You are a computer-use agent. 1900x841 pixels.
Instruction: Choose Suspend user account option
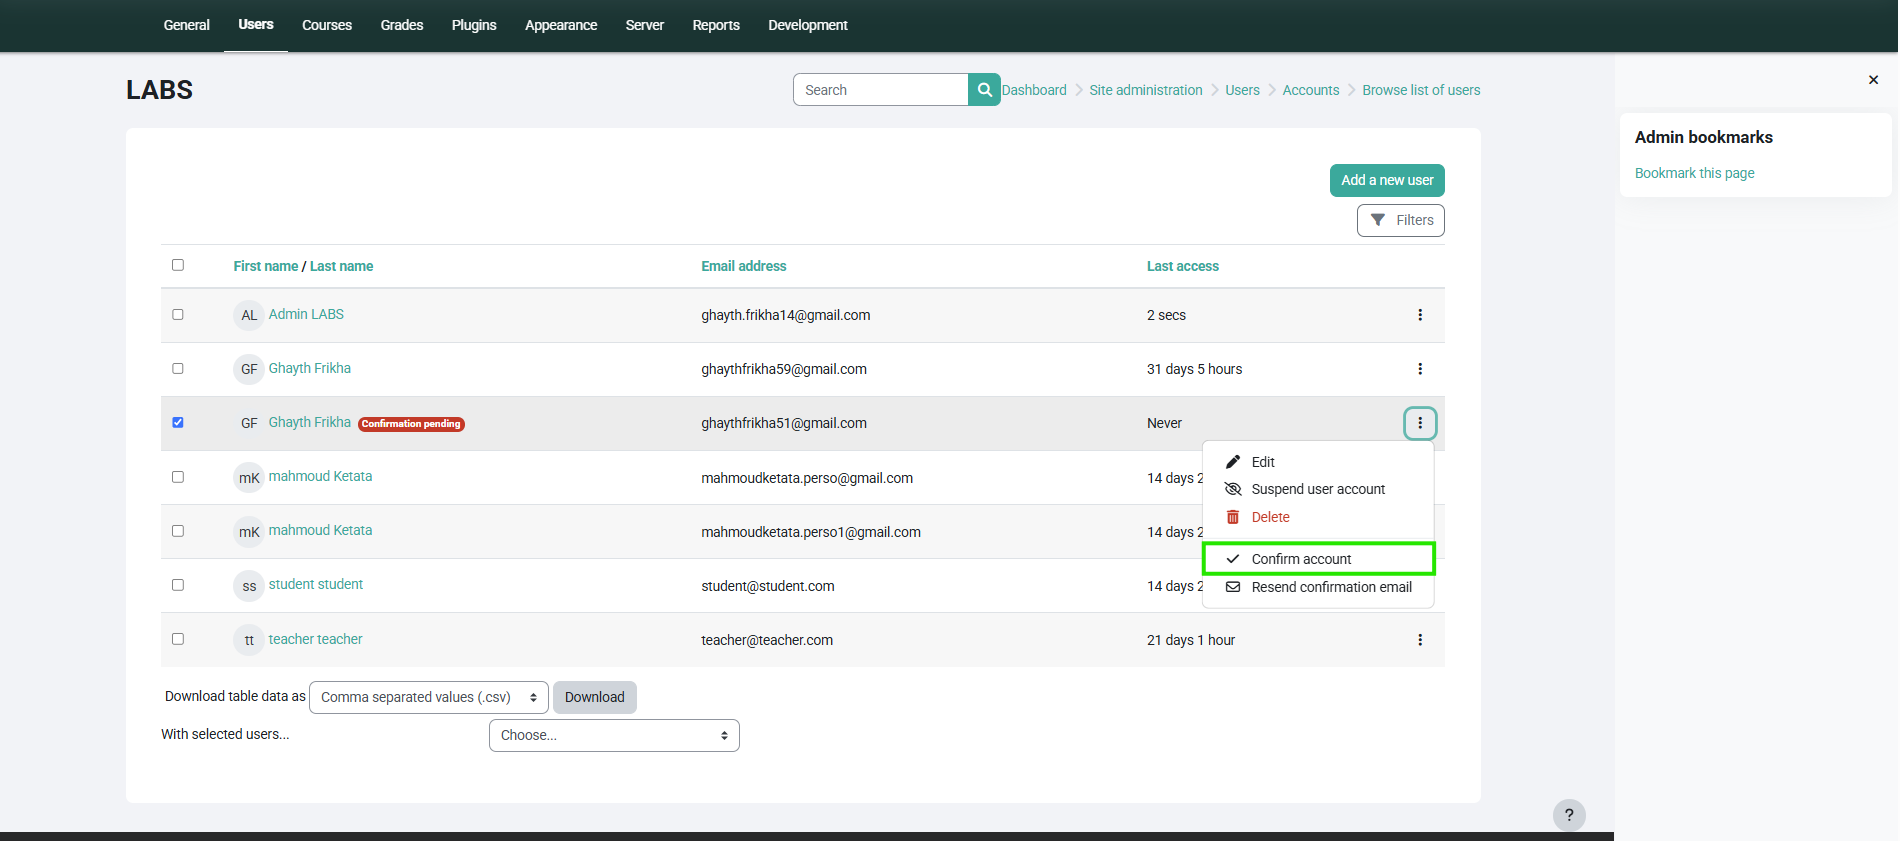(x=1317, y=489)
